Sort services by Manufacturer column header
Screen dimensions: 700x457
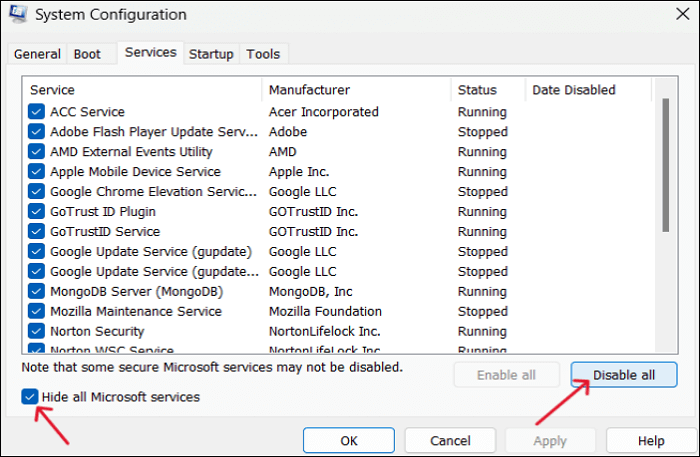(x=356, y=90)
